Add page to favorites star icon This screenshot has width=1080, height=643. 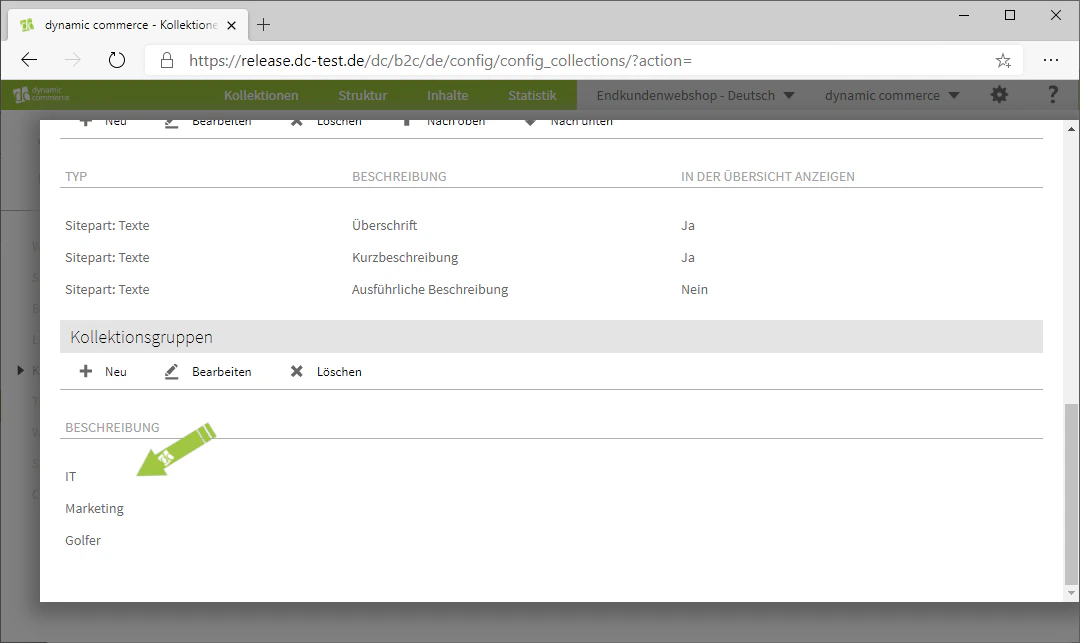click(1004, 61)
